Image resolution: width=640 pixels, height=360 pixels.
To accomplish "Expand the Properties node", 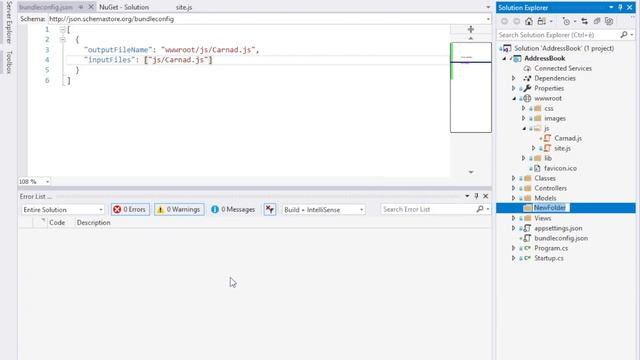I will click(x=514, y=88).
